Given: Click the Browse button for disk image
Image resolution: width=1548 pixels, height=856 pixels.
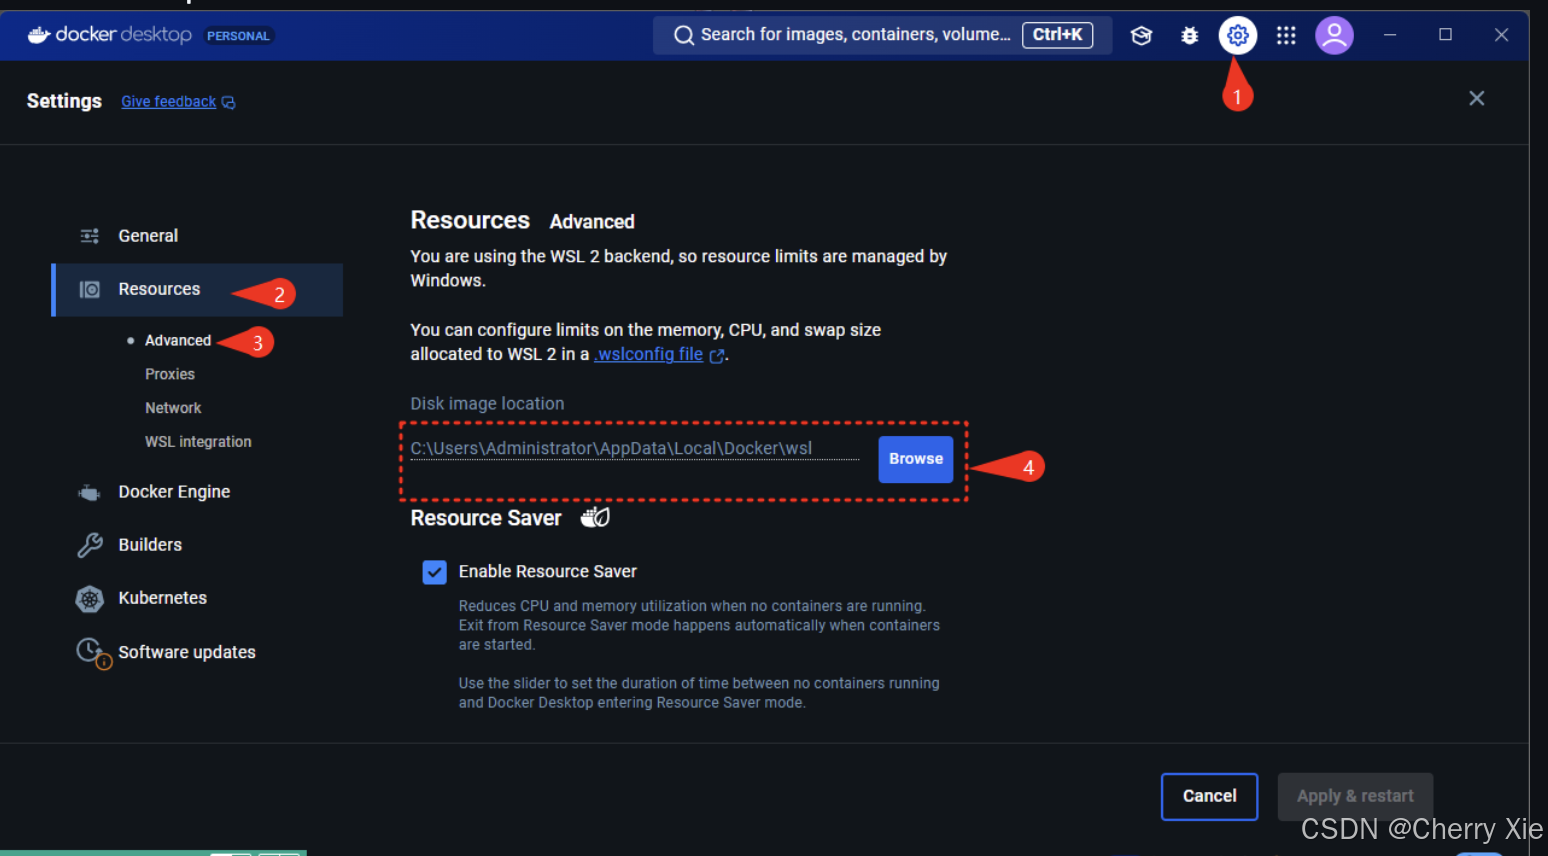Looking at the screenshot, I should 916,459.
